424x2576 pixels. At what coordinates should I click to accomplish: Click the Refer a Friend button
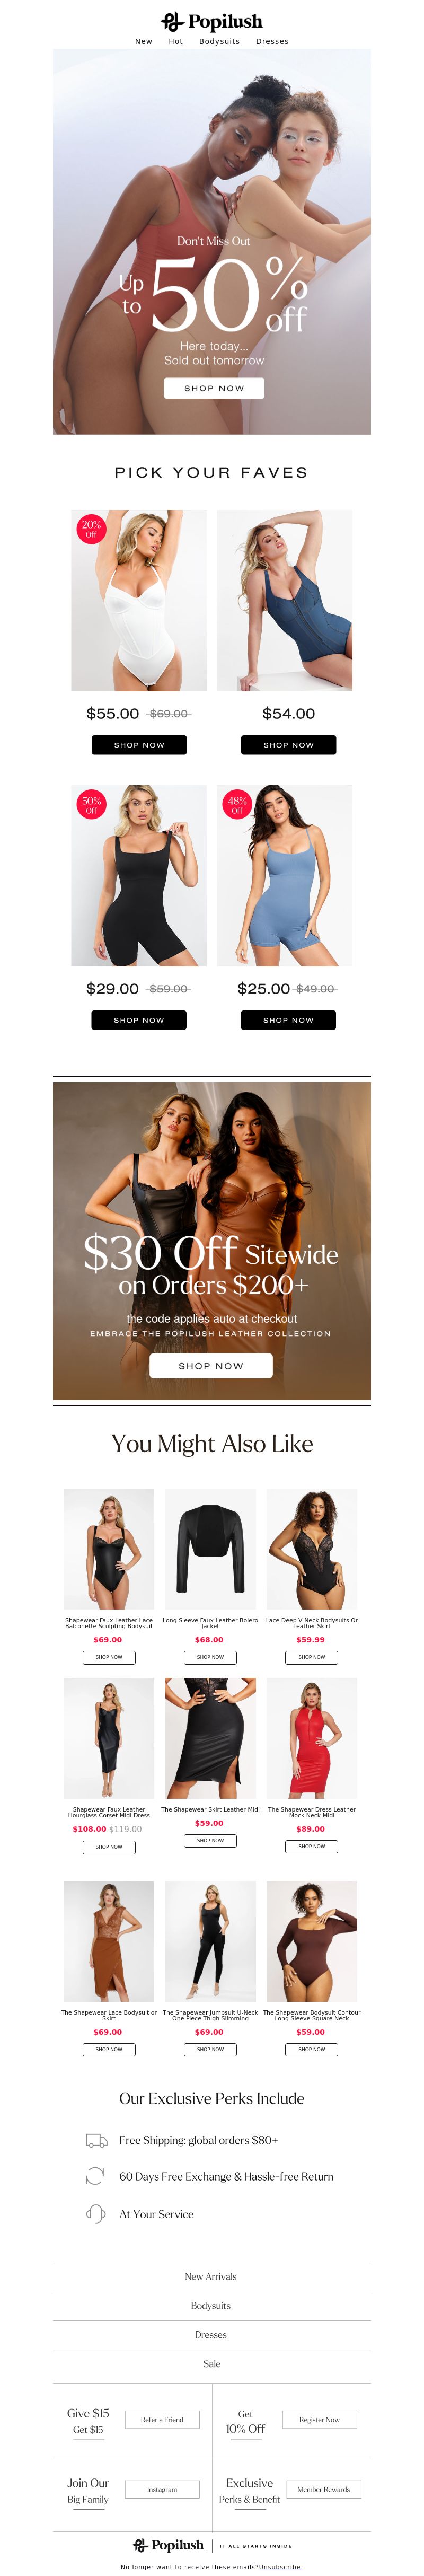point(162,2420)
